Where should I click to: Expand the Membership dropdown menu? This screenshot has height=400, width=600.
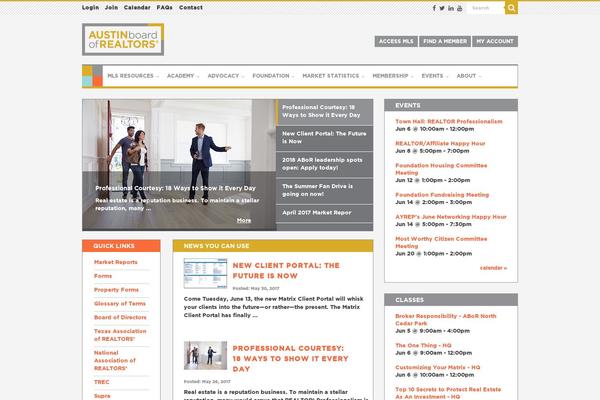pyautogui.click(x=391, y=76)
